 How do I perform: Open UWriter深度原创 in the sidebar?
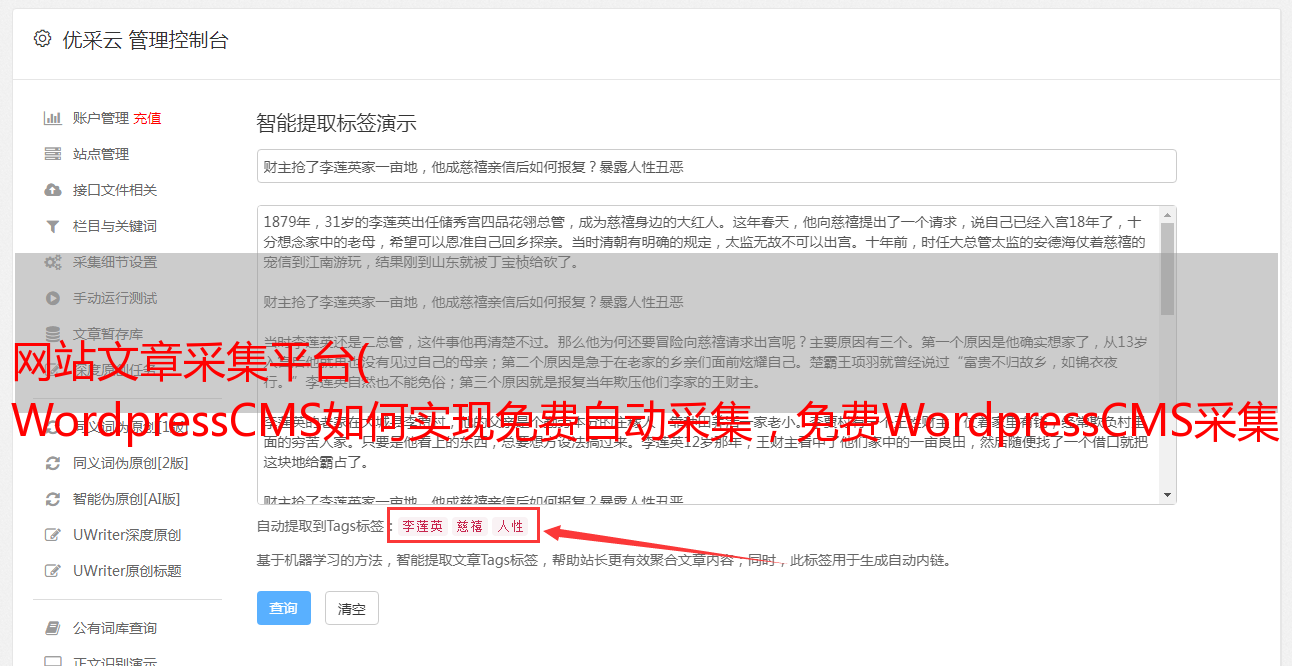point(127,535)
